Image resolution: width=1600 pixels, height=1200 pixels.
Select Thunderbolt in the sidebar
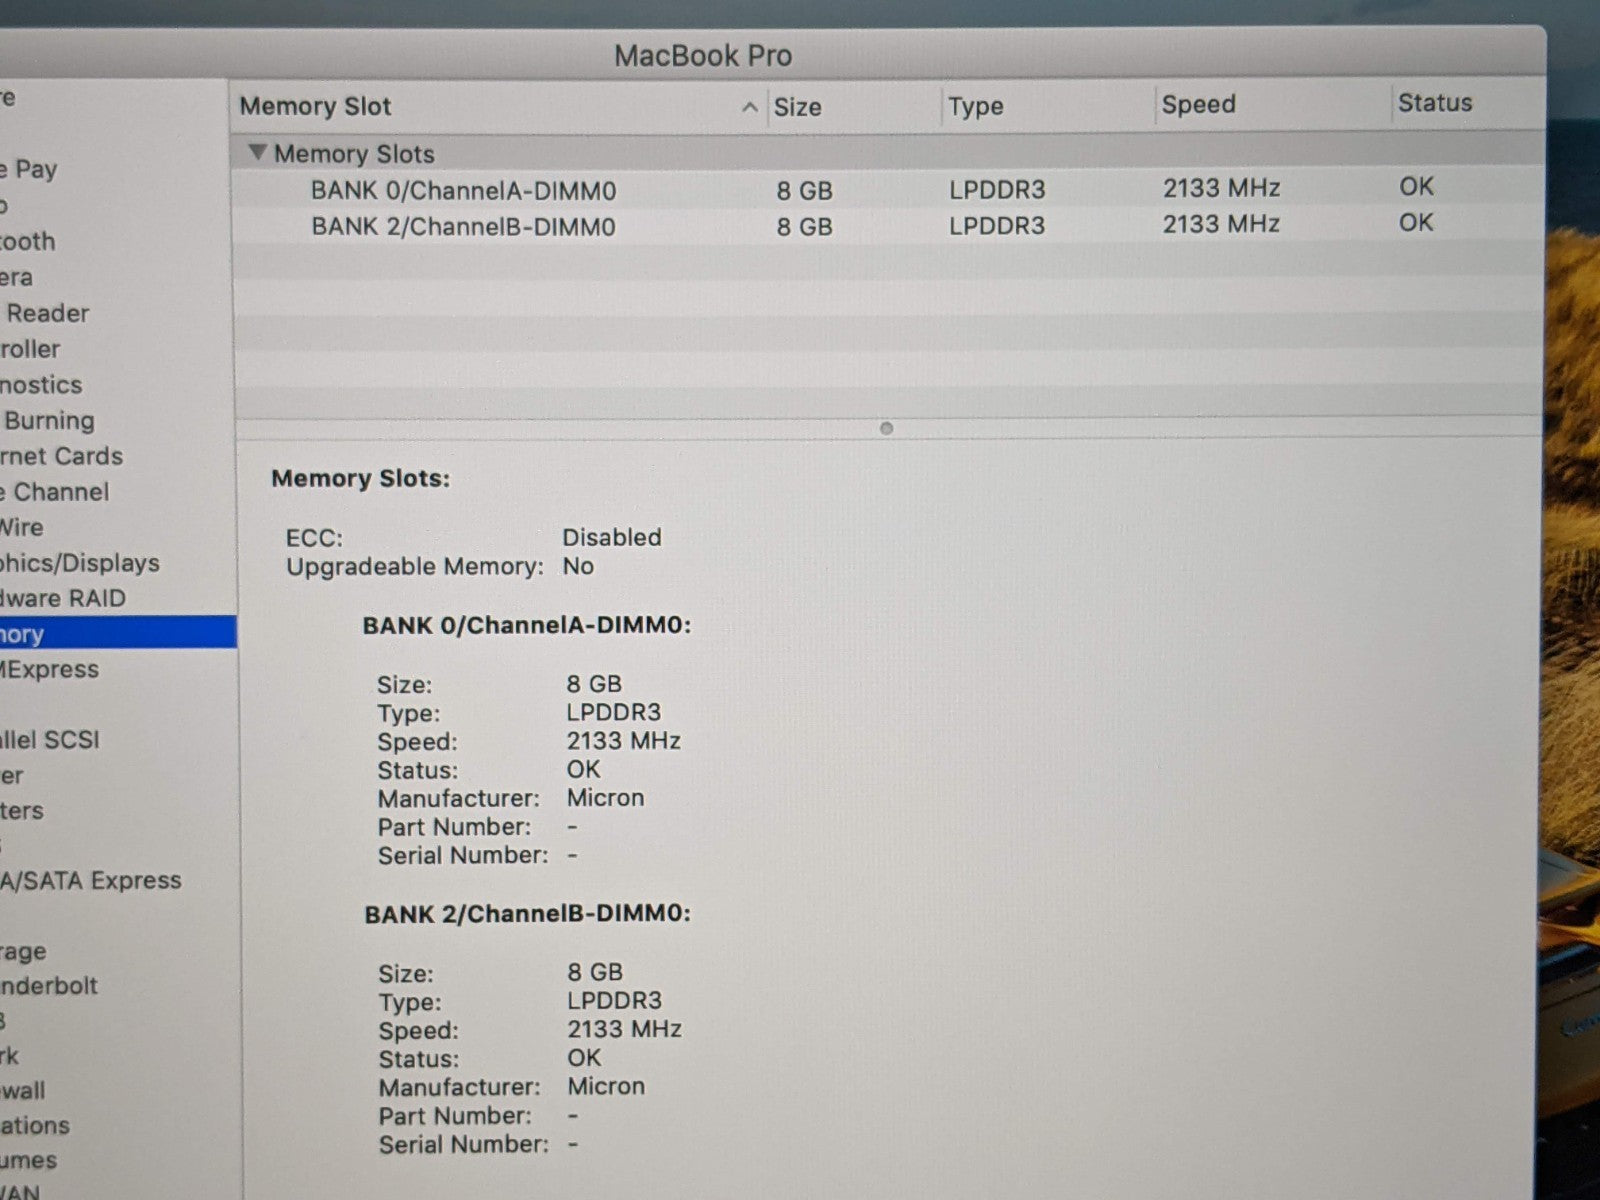49,985
